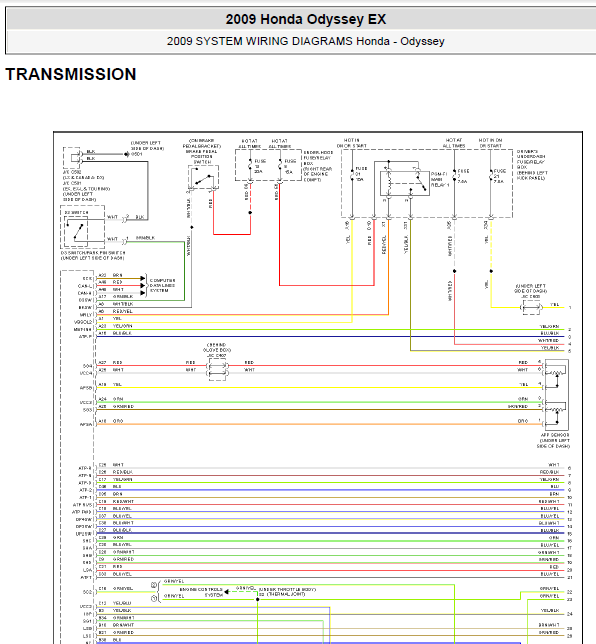Image resolution: width=596 pixels, height=644 pixels.
Task: Click the Engine Controls System reference label
Action: pos(201,592)
